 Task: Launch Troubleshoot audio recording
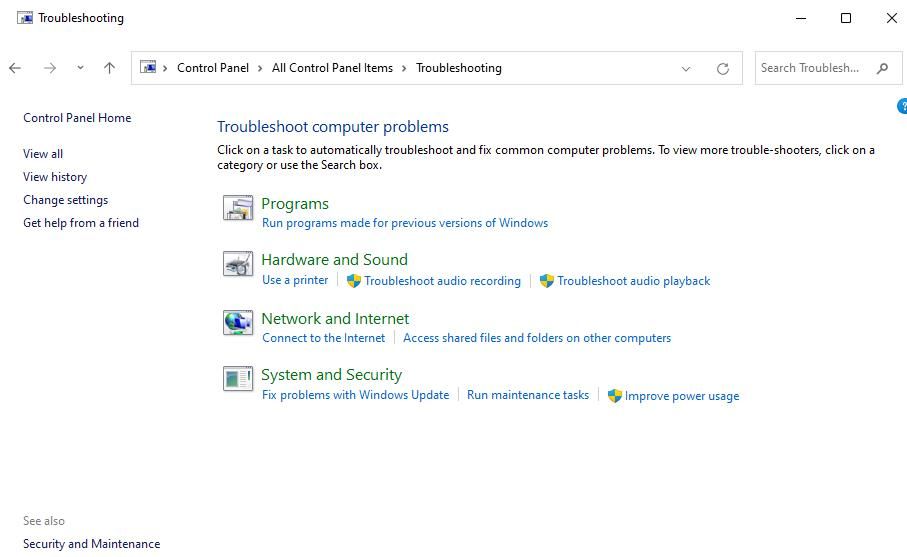[442, 281]
